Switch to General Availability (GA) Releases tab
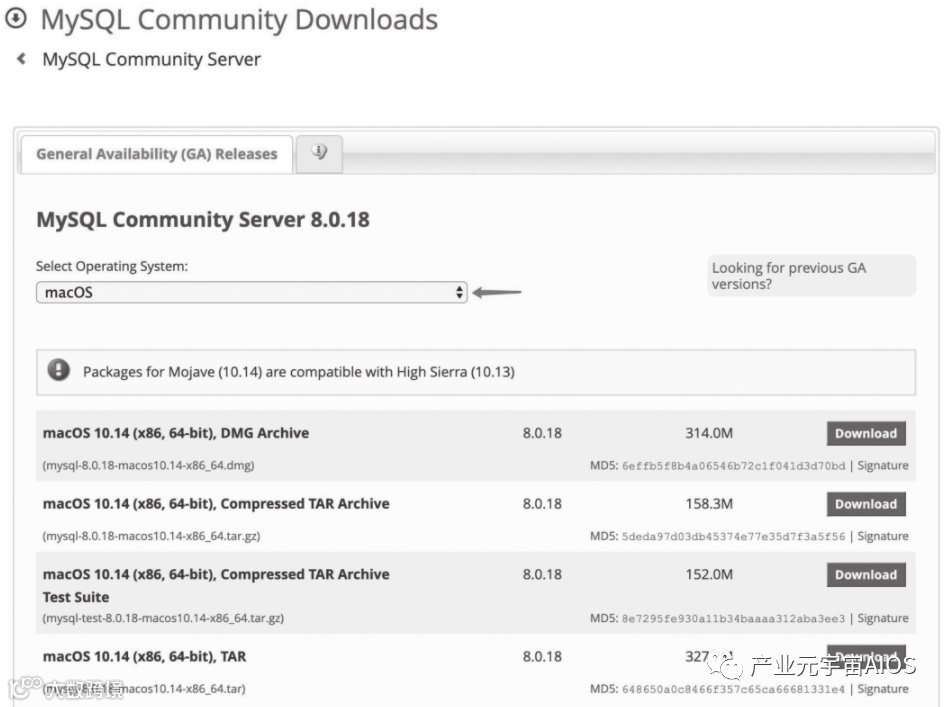The height and width of the screenshot is (707, 947). tap(156, 154)
